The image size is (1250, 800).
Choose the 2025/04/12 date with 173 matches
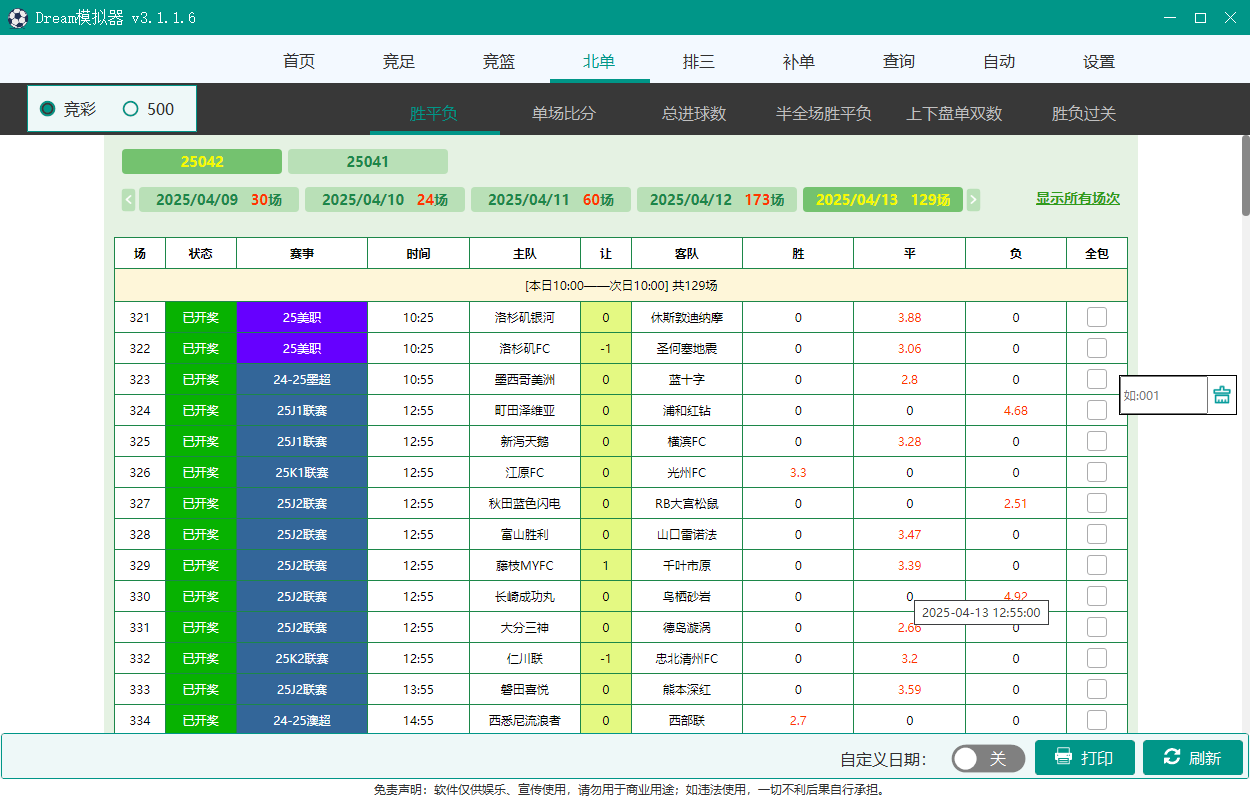[x=717, y=200]
